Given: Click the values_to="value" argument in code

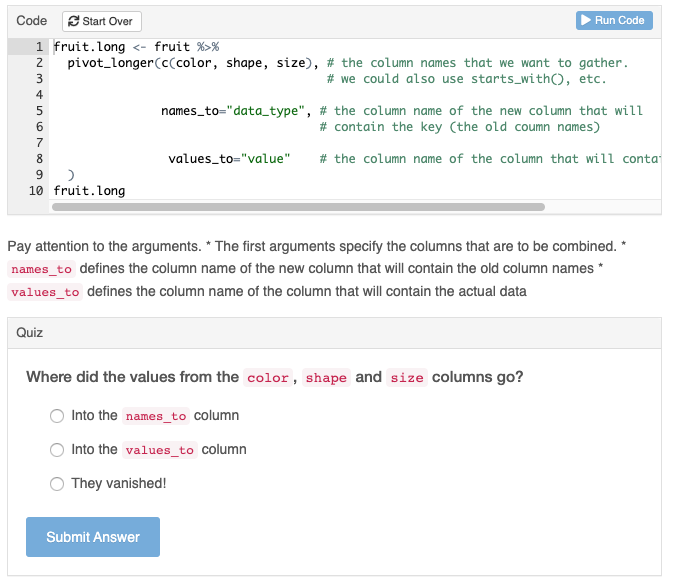Looking at the screenshot, I should 229,159.
